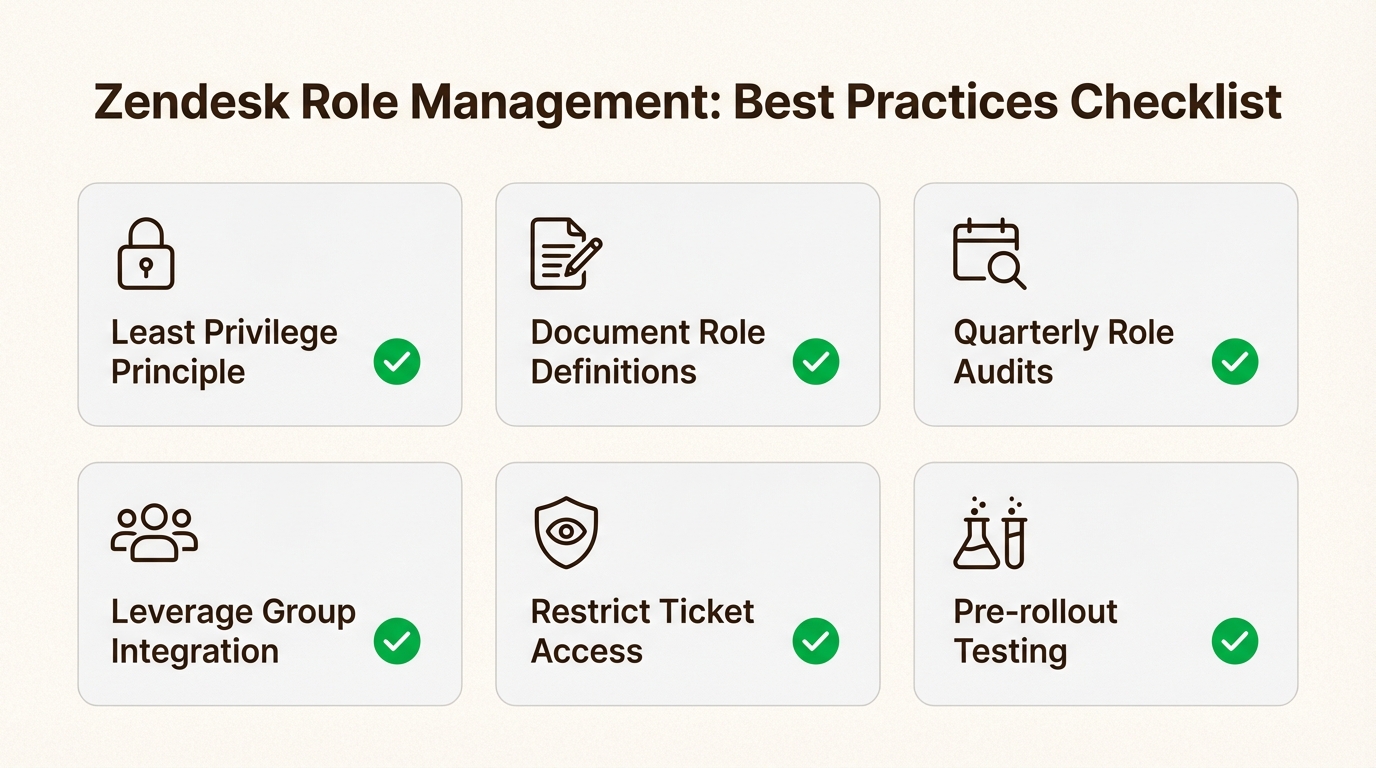The image size is (1376, 768).
Task: Toggle the Quarterly Role Audits checkmark
Action: tap(1235, 362)
